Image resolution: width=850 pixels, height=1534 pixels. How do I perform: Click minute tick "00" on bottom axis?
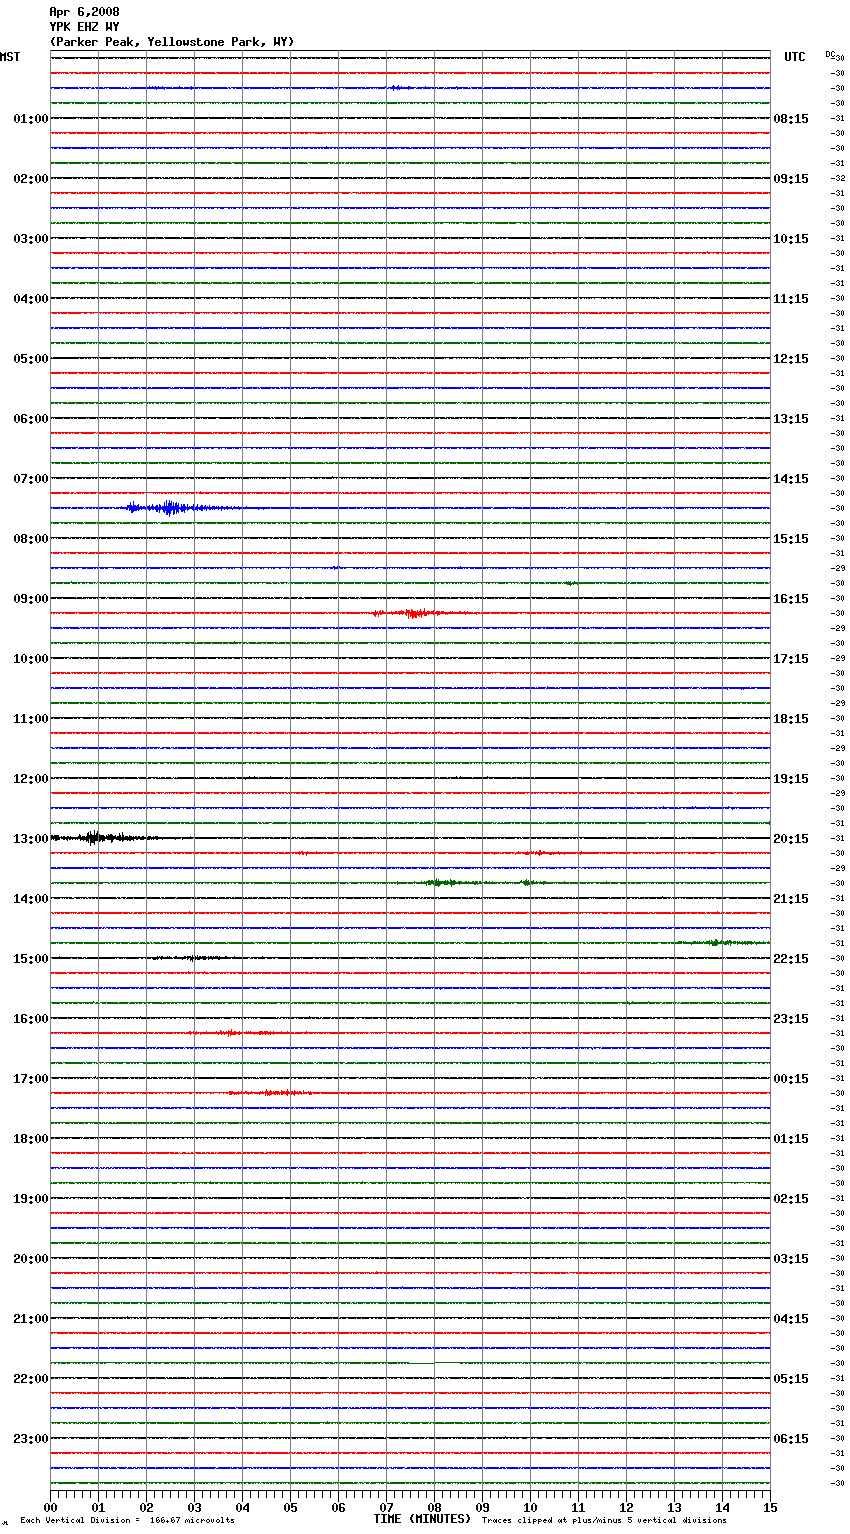[50, 1507]
